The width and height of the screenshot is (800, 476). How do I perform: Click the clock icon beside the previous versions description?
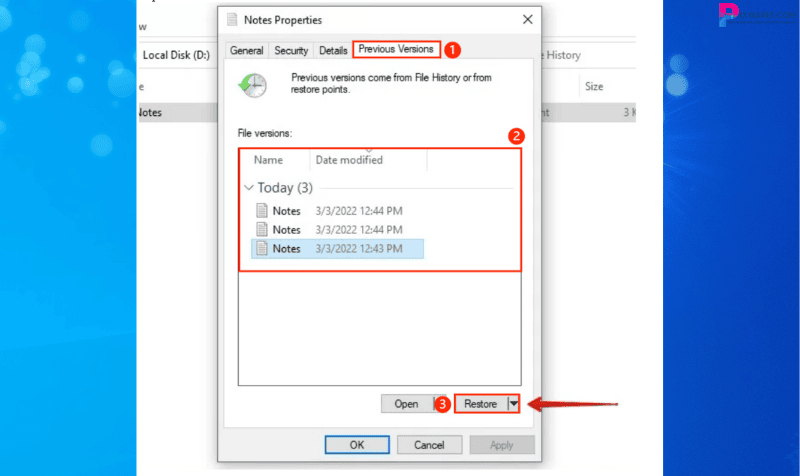pyautogui.click(x=251, y=85)
